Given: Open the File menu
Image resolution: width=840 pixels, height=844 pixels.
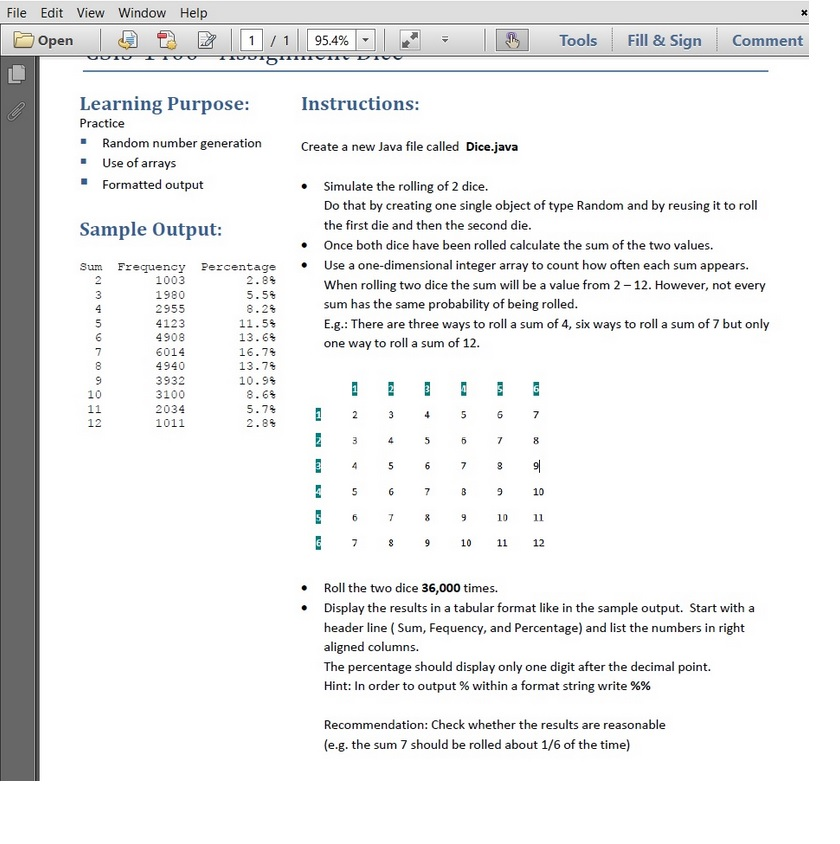Looking at the screenshot, I should click(16, 12).
